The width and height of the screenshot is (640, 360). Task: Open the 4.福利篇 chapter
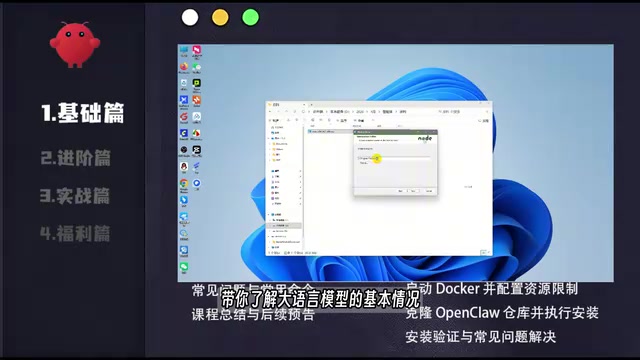point(75,233)
